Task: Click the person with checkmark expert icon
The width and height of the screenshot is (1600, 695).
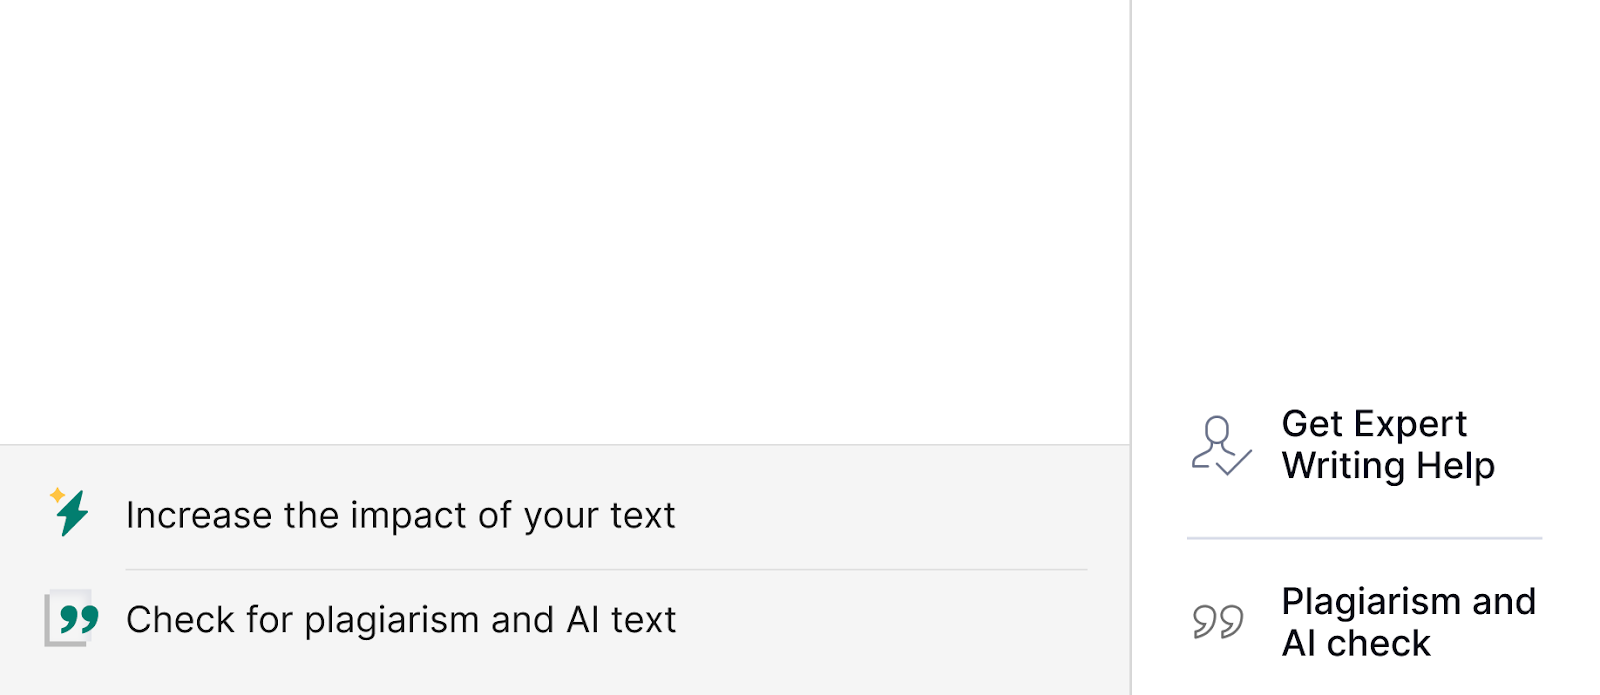Action: (1221, 446)
